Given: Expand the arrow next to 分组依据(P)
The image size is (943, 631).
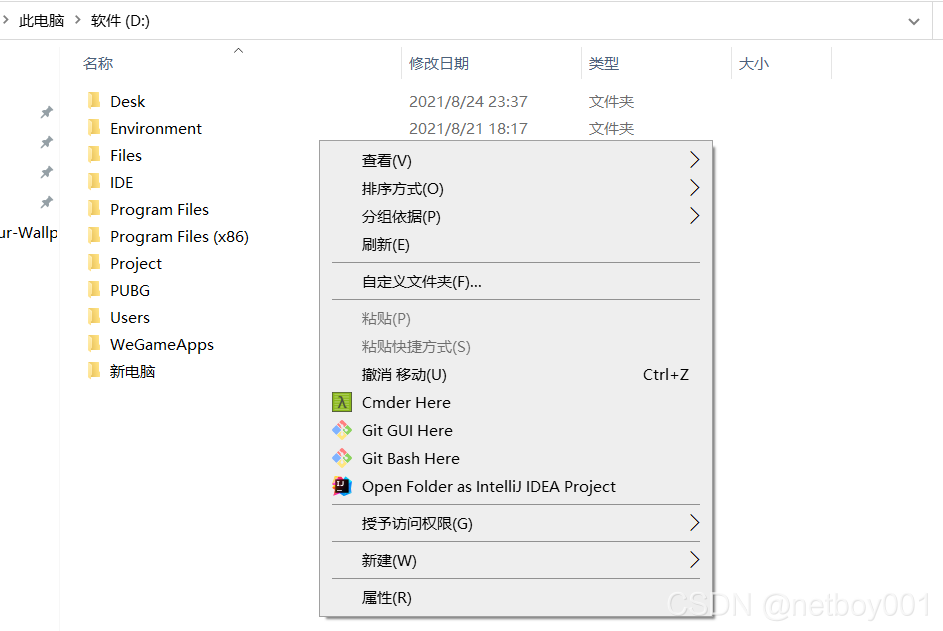Looking at the screenshot, I should [x=695, y=216].
